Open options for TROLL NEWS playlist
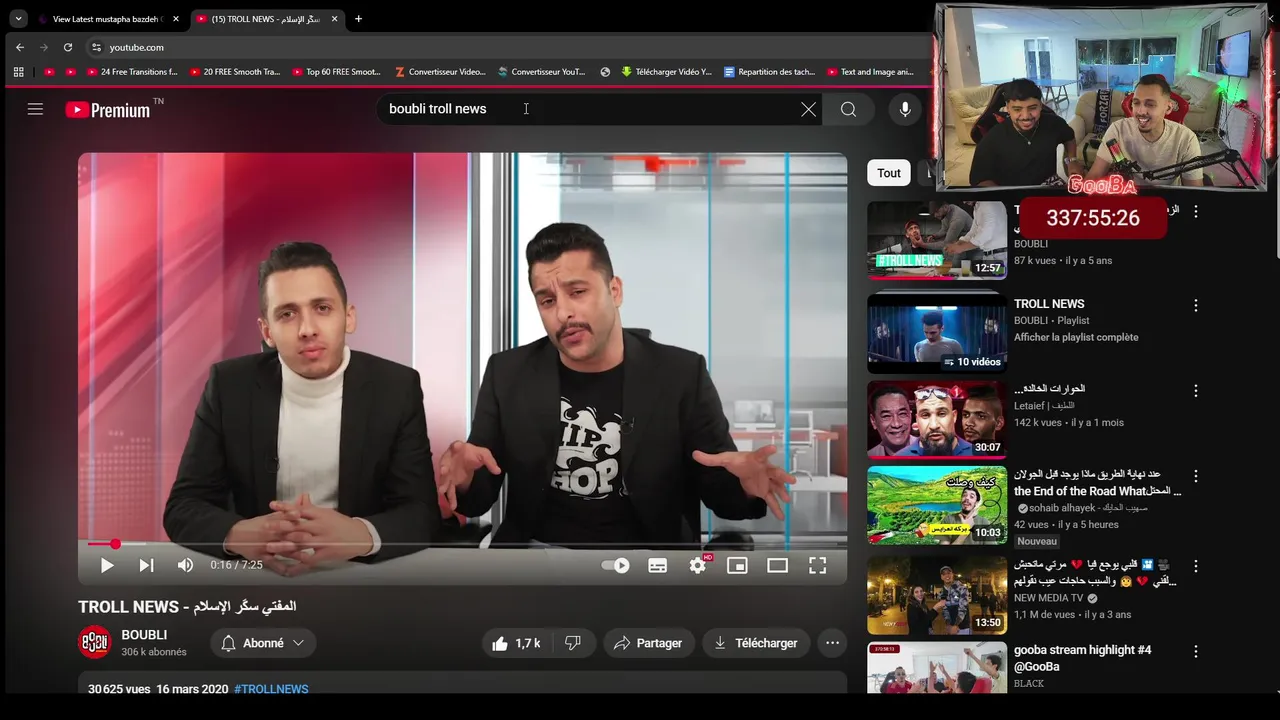 coord(1195,305)
